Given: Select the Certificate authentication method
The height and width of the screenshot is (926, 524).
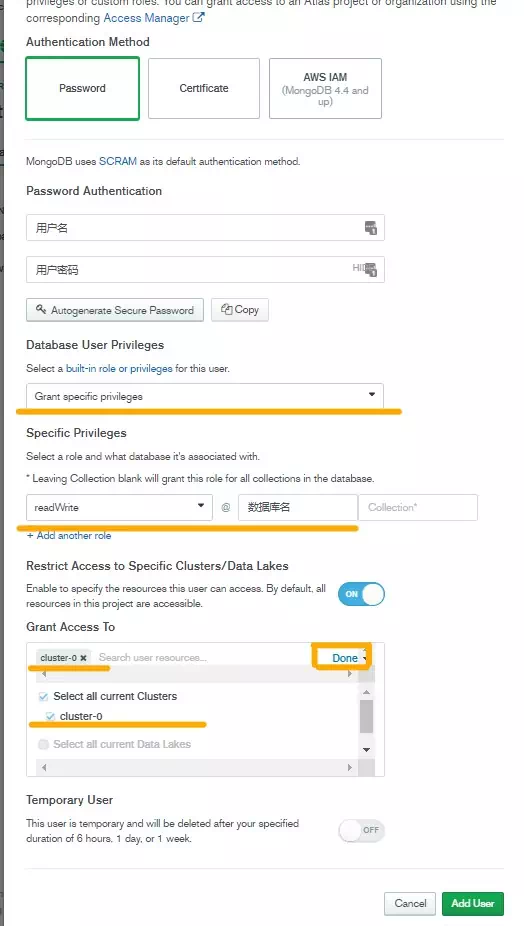Looking at the screenshot, I should click(x=204, y=88).
